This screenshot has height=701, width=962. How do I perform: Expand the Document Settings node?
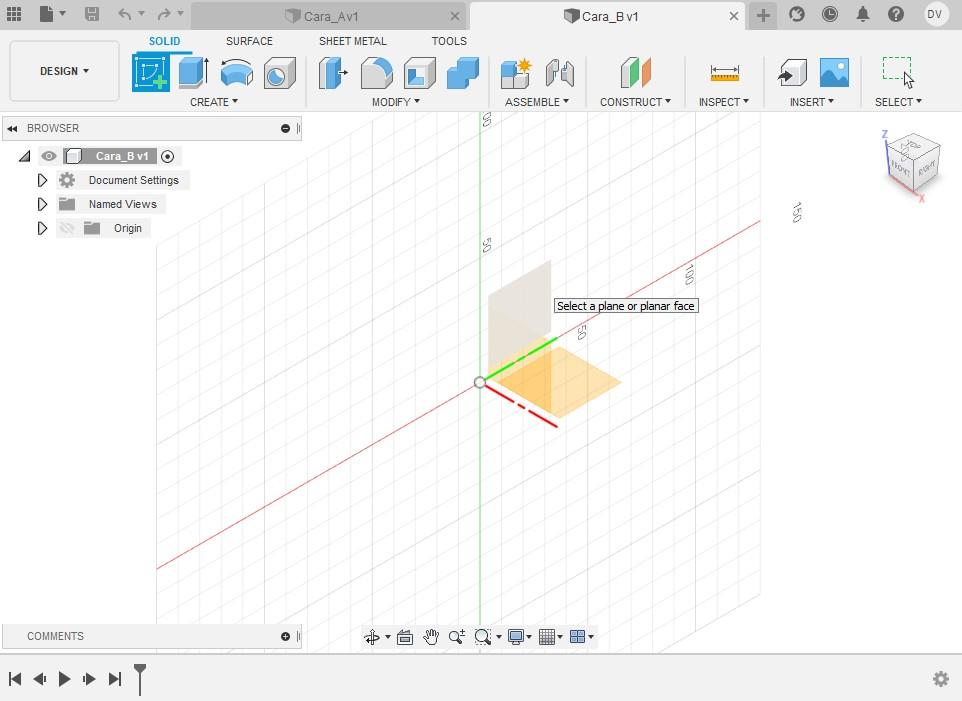click(42, 180)
